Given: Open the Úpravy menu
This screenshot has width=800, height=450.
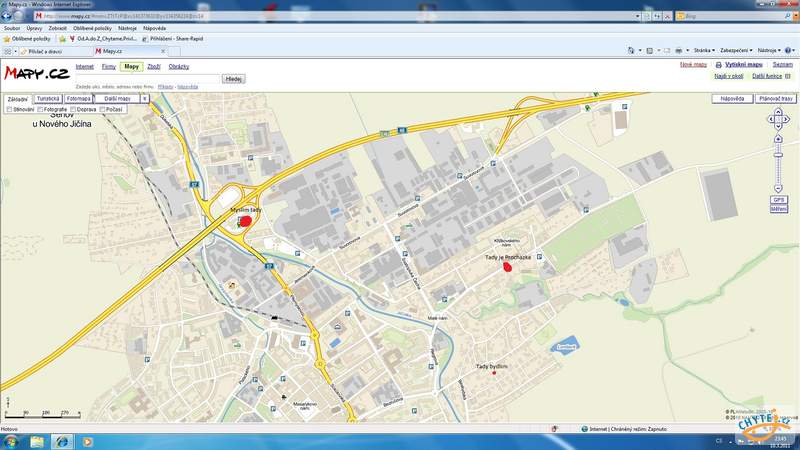Looking at the screenshot, I should point(34,29).
